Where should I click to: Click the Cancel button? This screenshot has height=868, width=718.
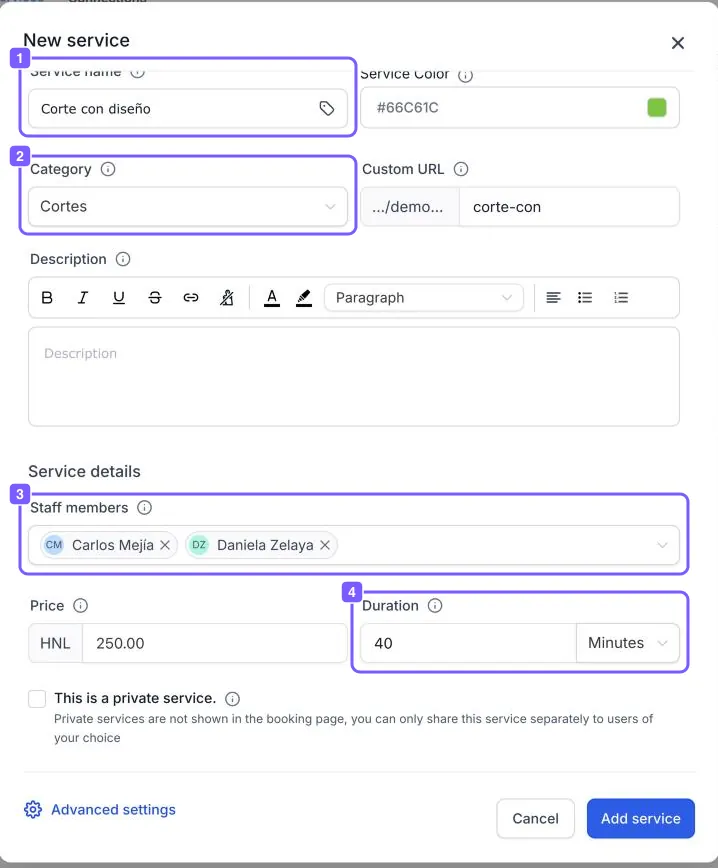click(x=535, y=818)
